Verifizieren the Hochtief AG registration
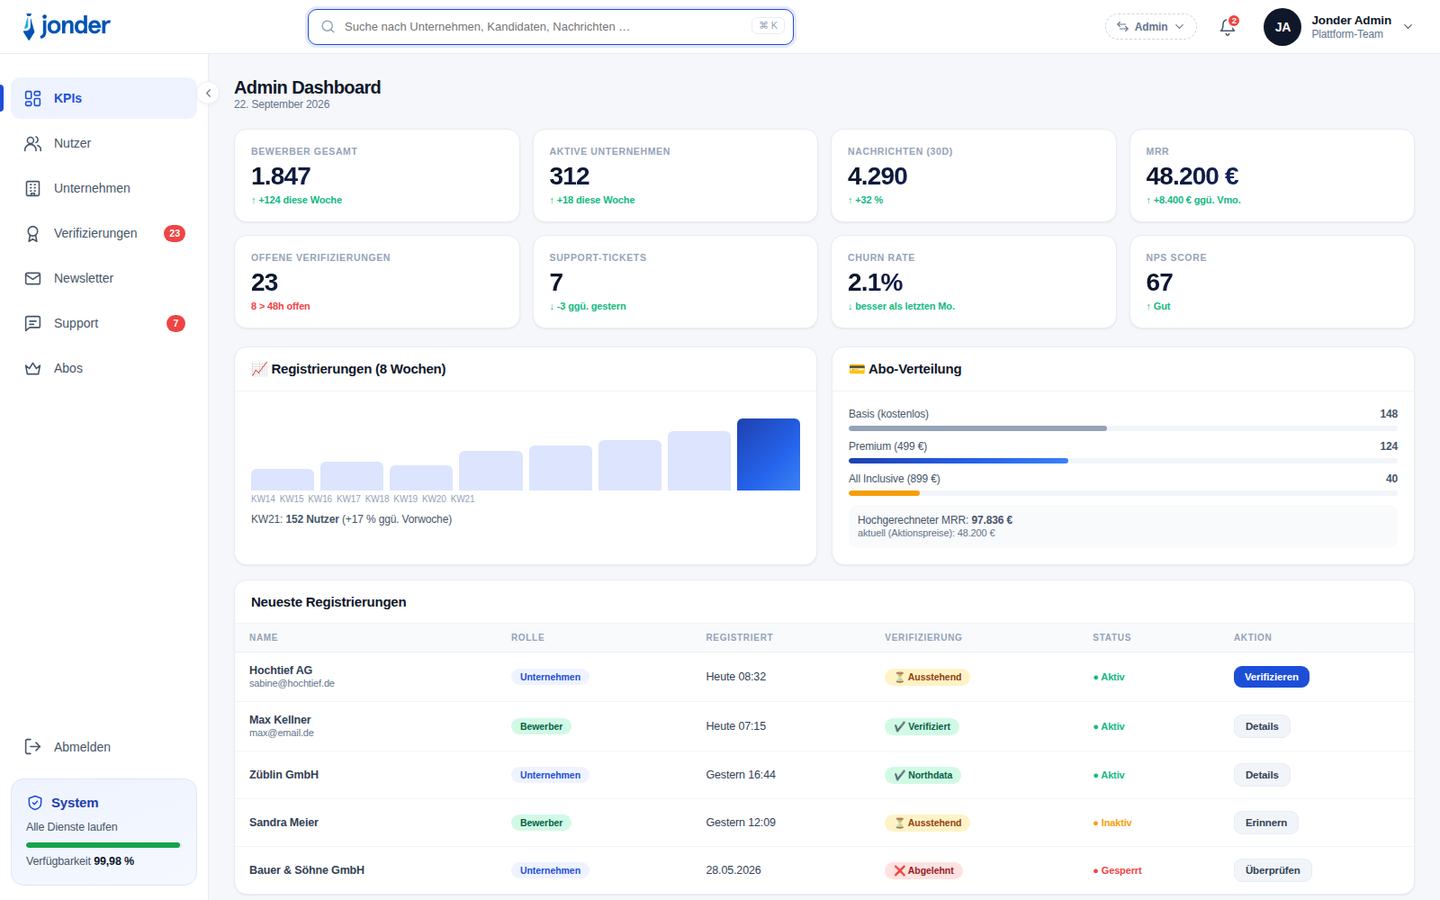Screen dimensions: 1440x900 pos(1271,677)
